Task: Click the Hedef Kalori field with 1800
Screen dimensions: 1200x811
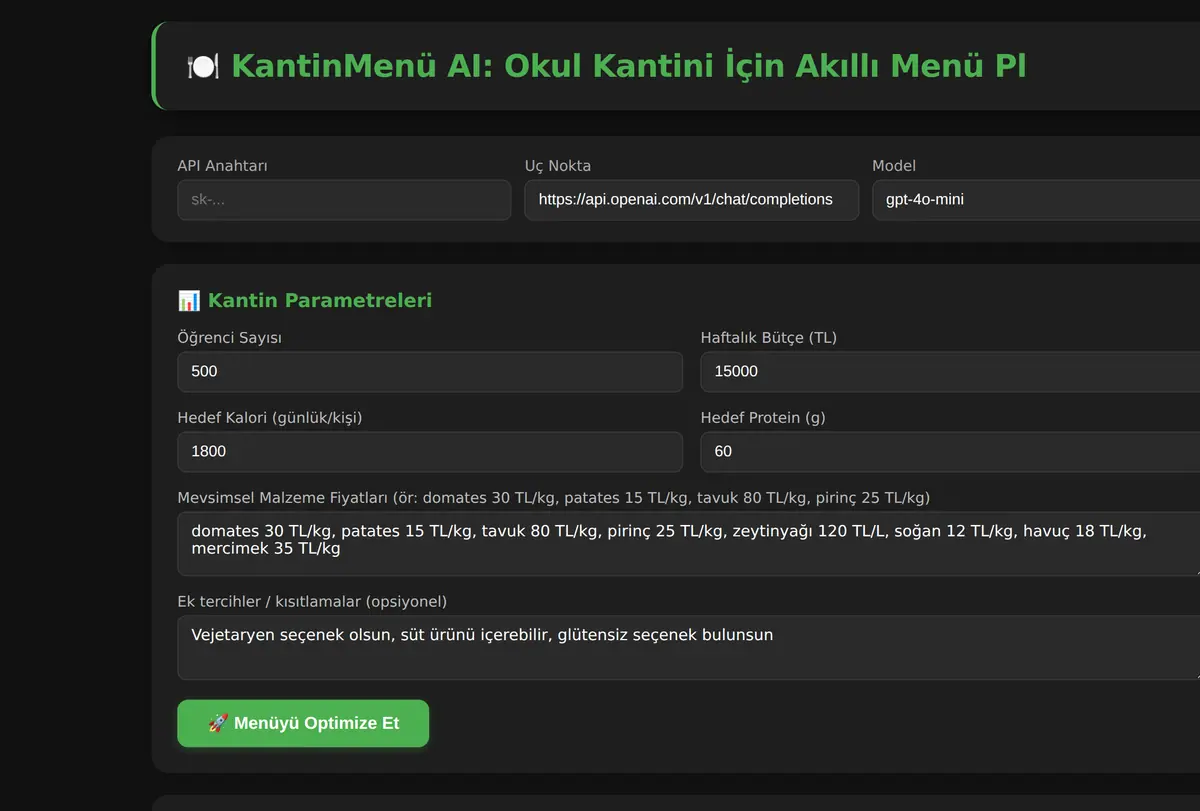Action: 430,452
